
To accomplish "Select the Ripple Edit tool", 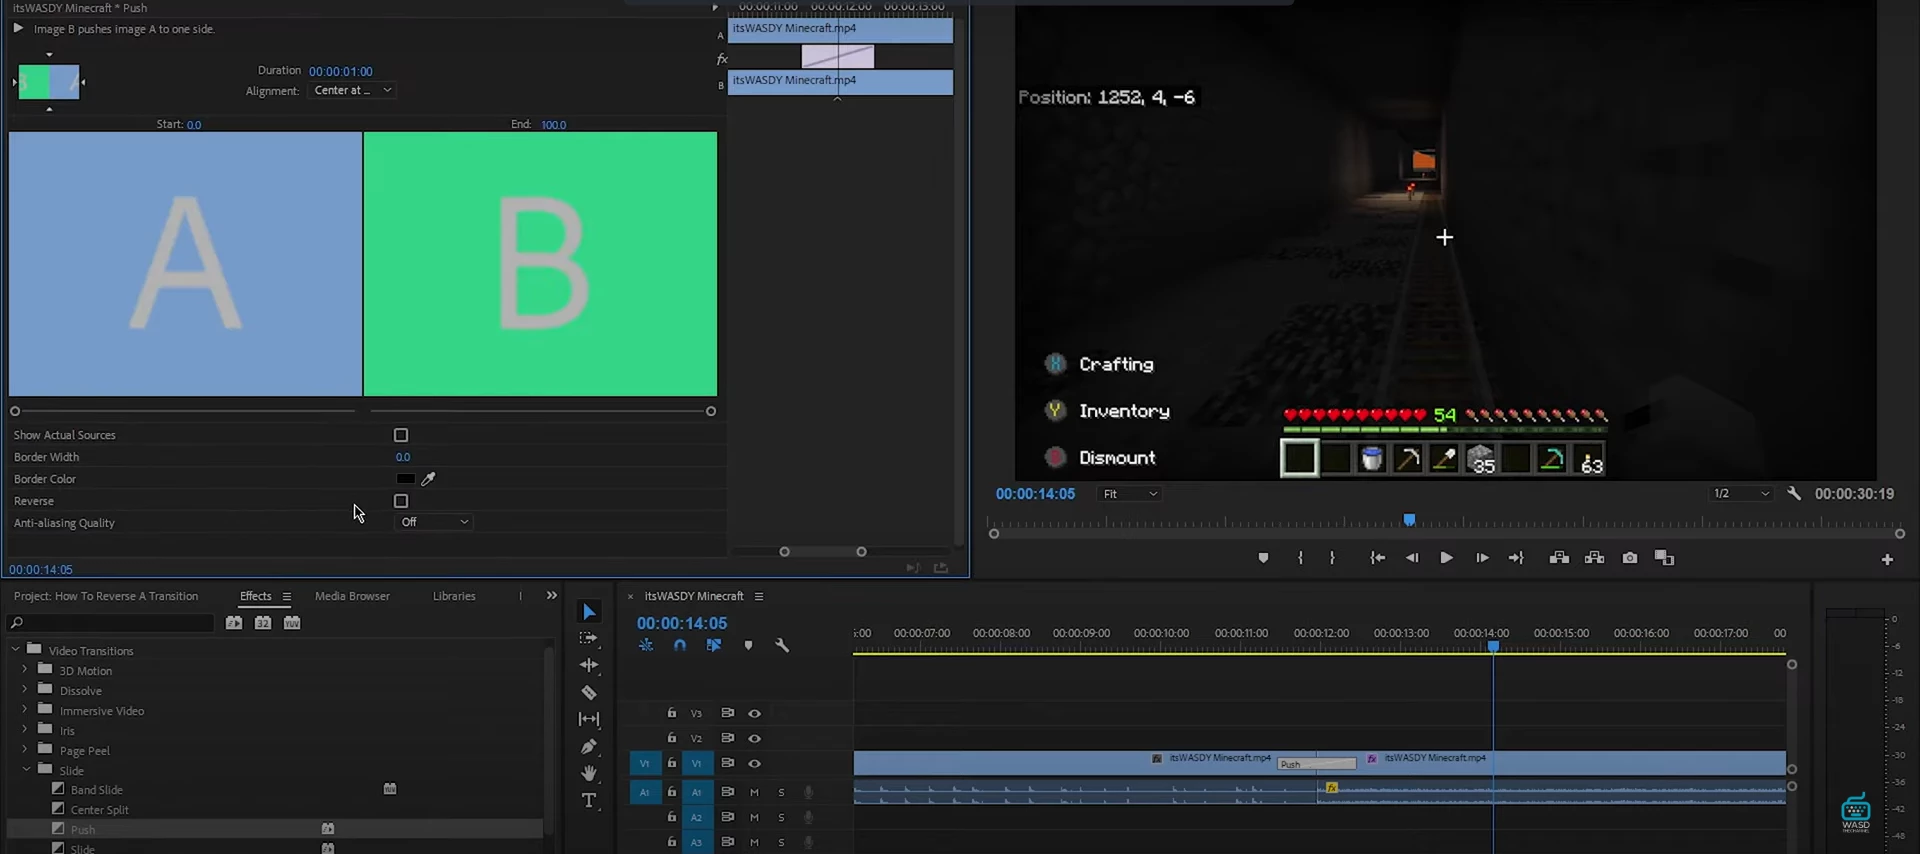I will click(x=589, y=665).
